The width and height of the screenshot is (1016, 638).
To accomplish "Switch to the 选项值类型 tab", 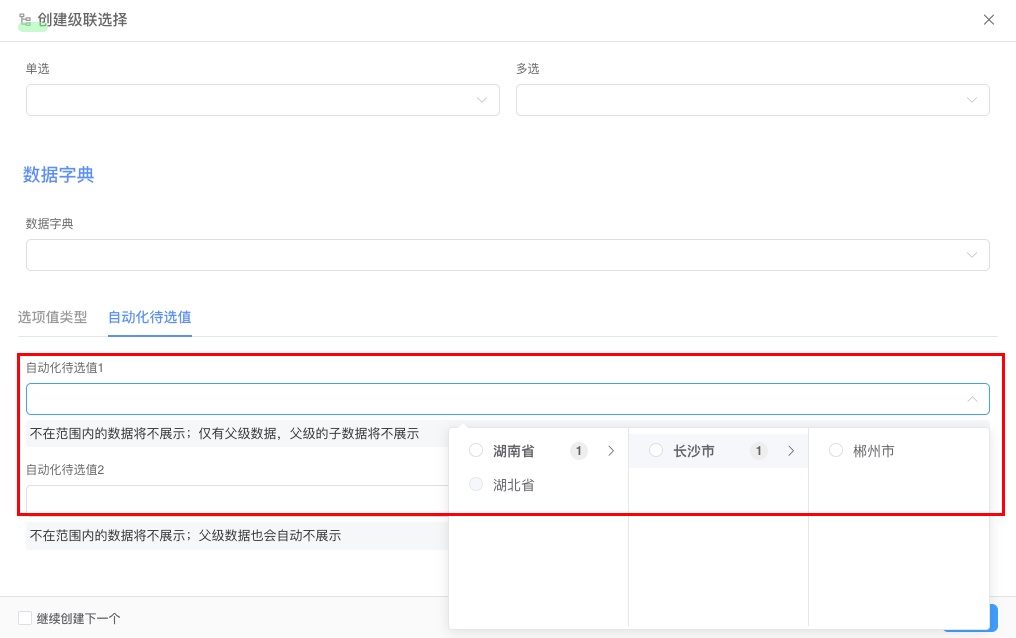I will (x=51, y=317).
